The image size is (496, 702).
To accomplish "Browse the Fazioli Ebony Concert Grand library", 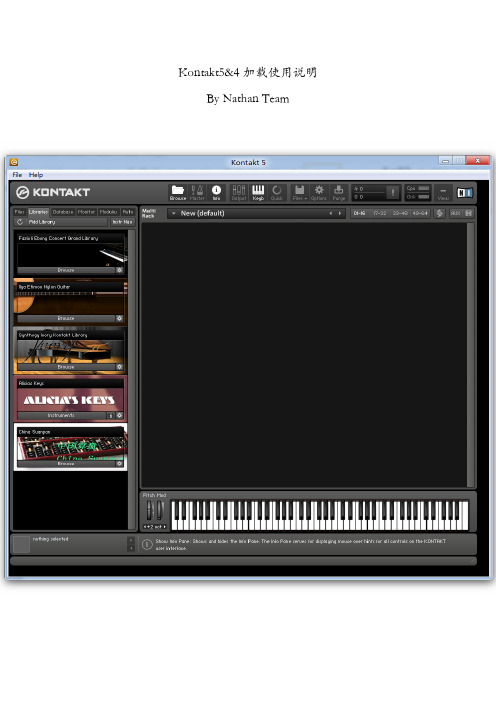I will (x=66, y=270).
